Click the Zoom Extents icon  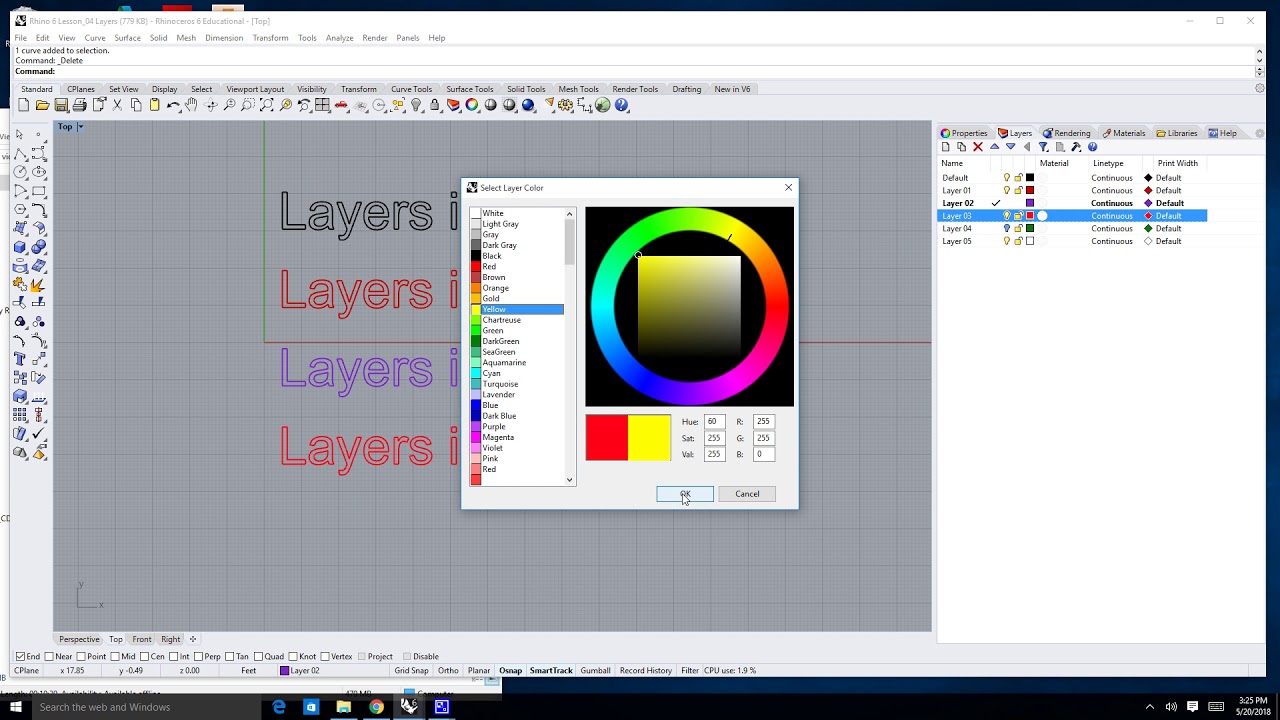click(267, 105)
